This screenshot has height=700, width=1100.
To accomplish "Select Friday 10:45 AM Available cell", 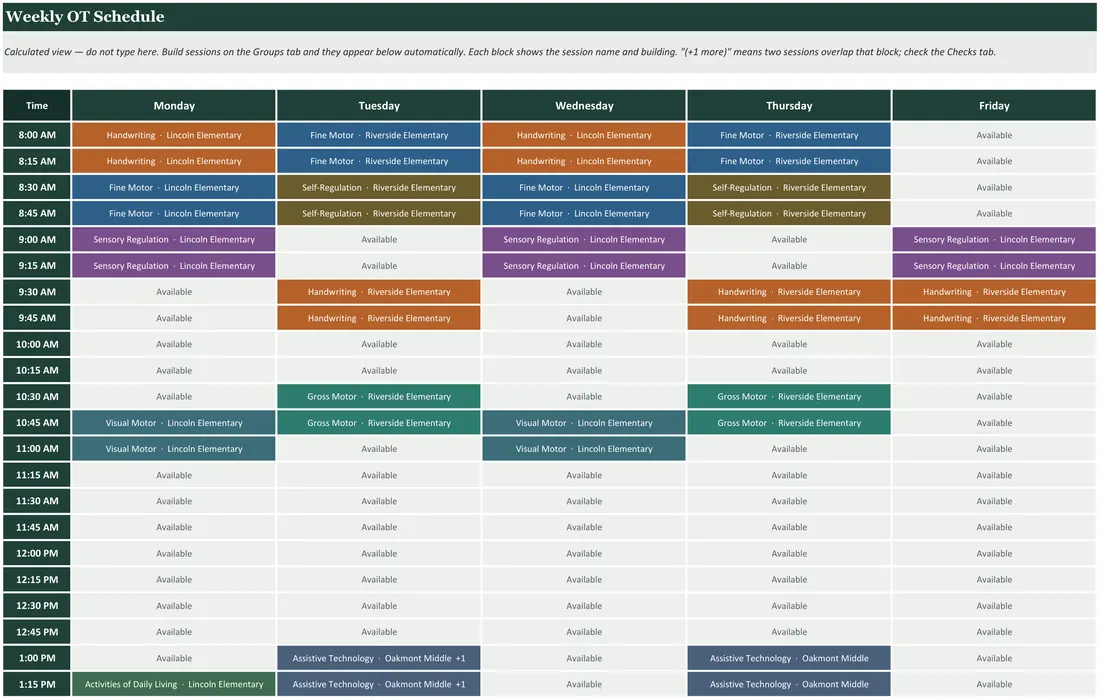I will tap(994, 422).
